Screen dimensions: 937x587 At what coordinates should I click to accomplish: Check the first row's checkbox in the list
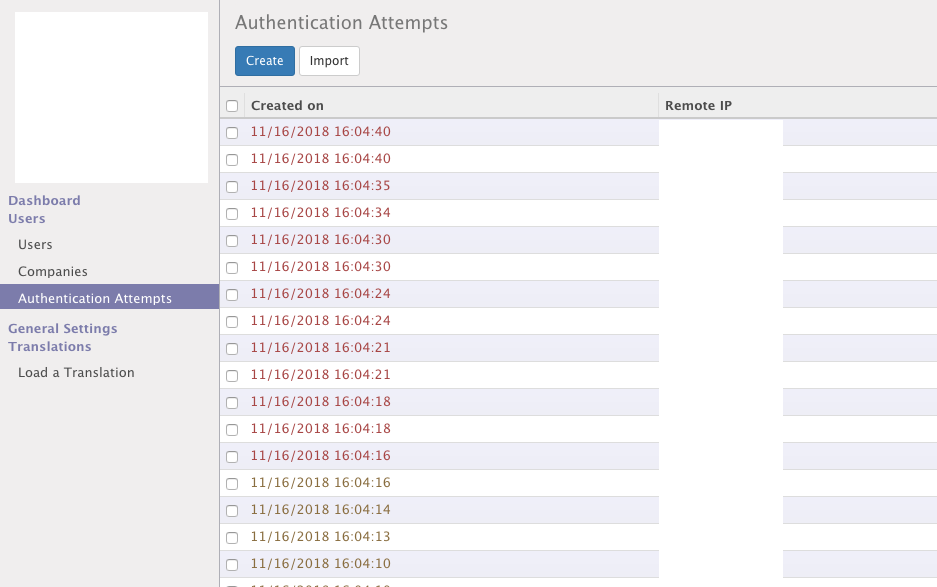(232, 133)
